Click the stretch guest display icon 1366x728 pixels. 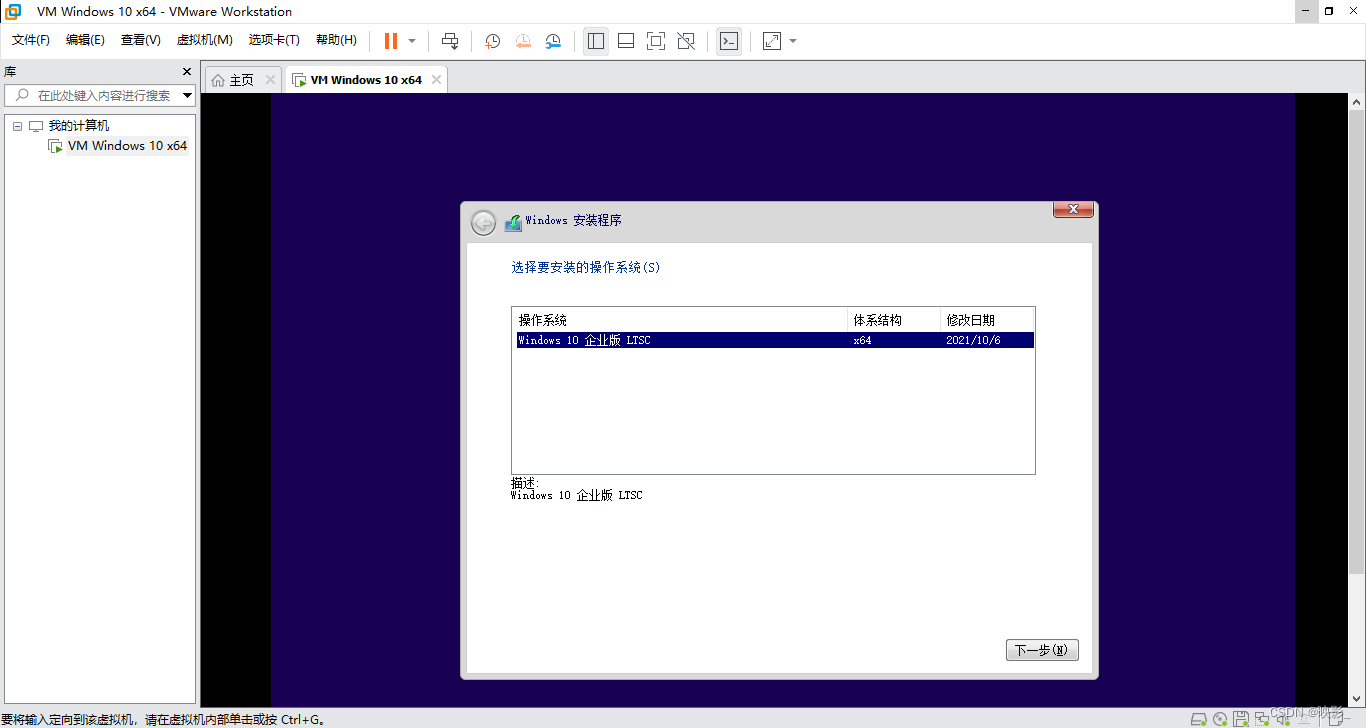(772, 41)
